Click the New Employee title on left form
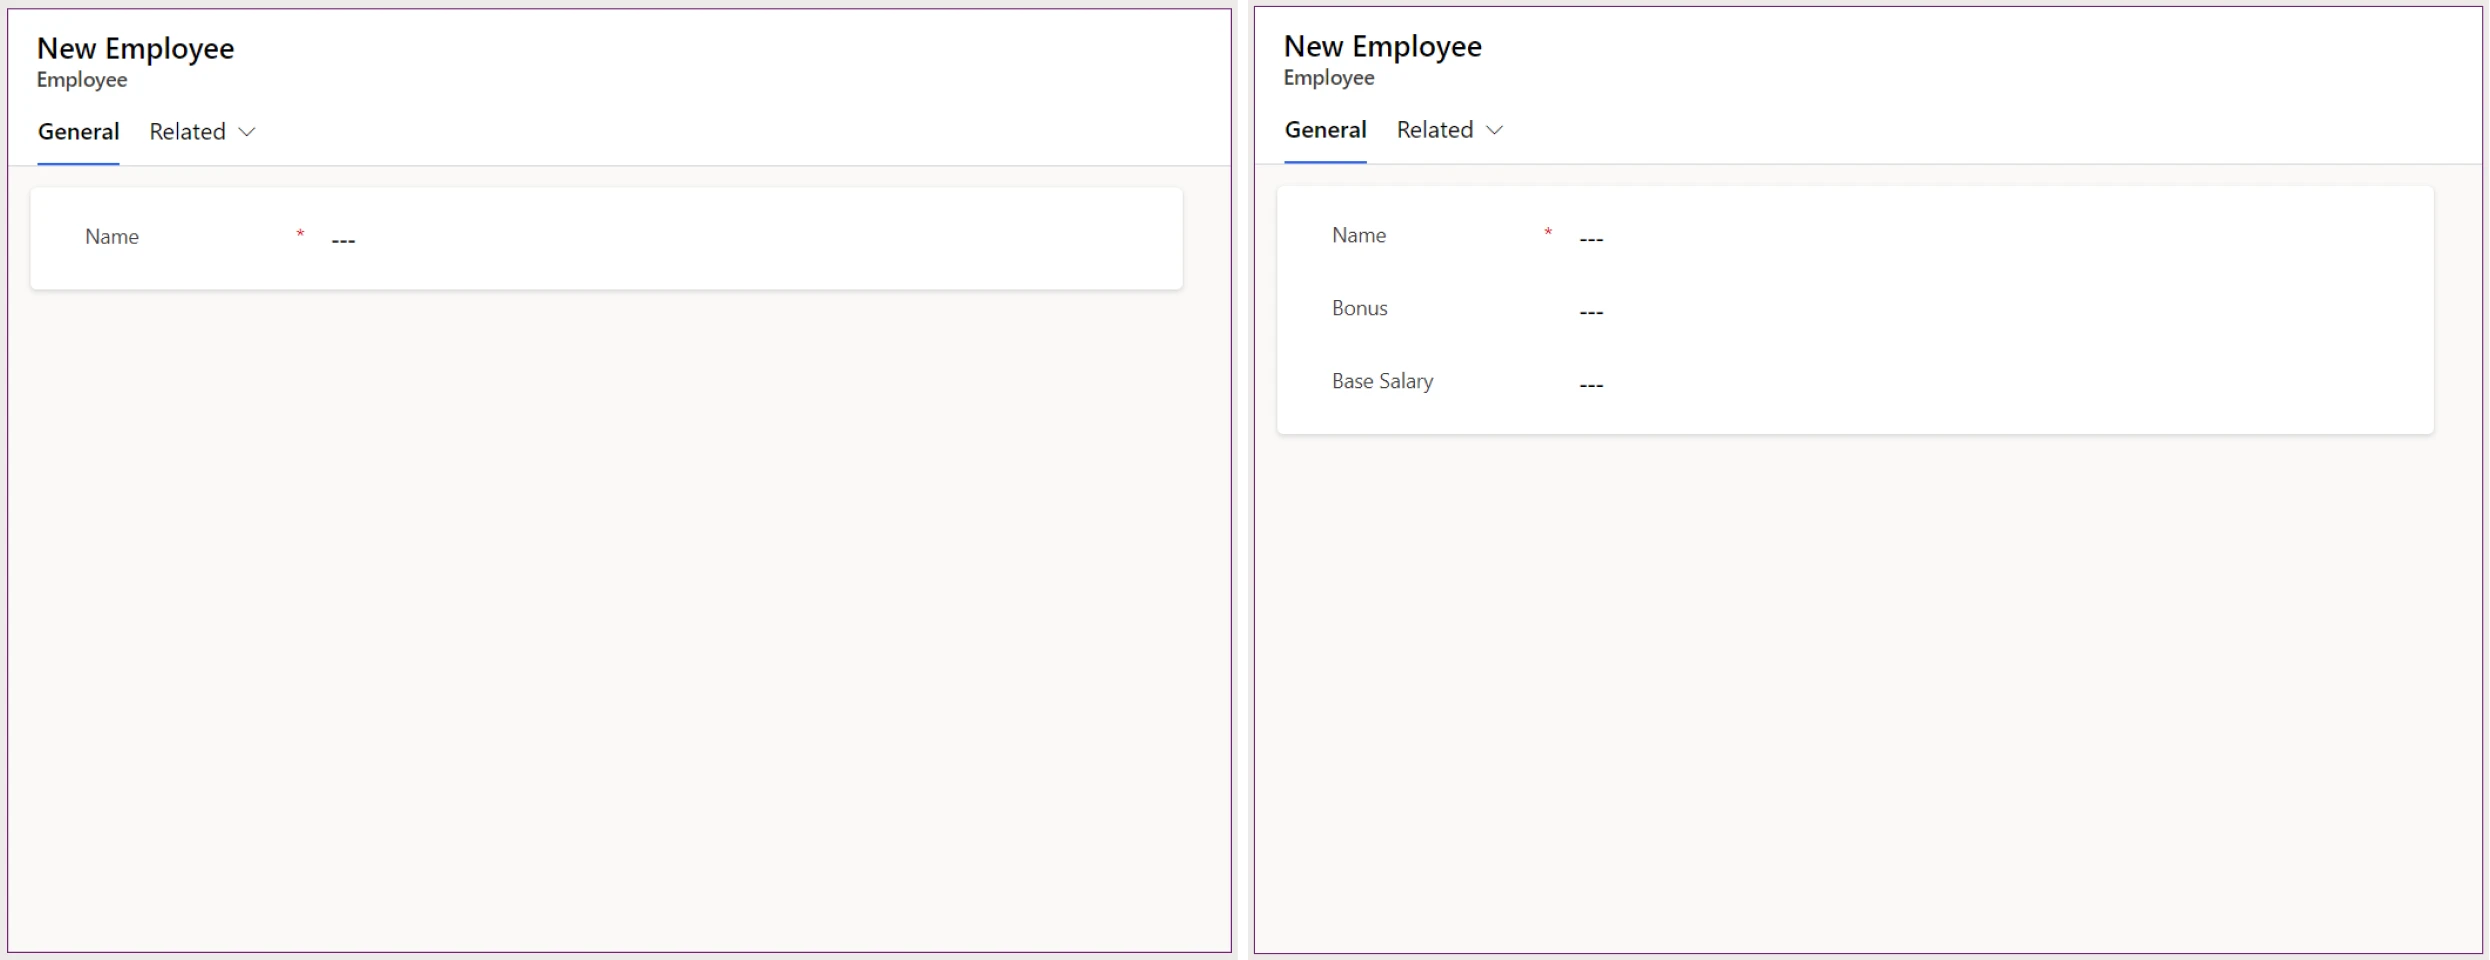This screenshot has height=960, width=2490. tap(135, 47)
